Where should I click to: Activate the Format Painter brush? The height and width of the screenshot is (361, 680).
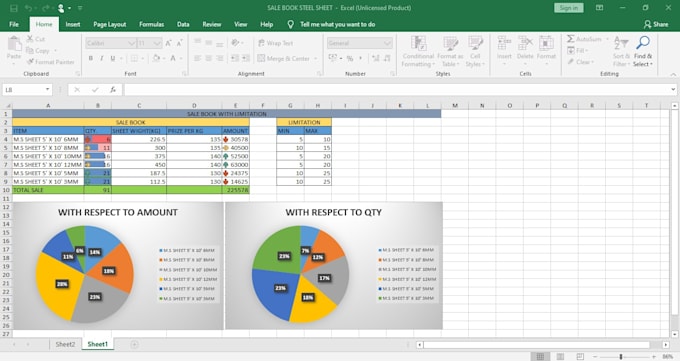pos(50,62)
